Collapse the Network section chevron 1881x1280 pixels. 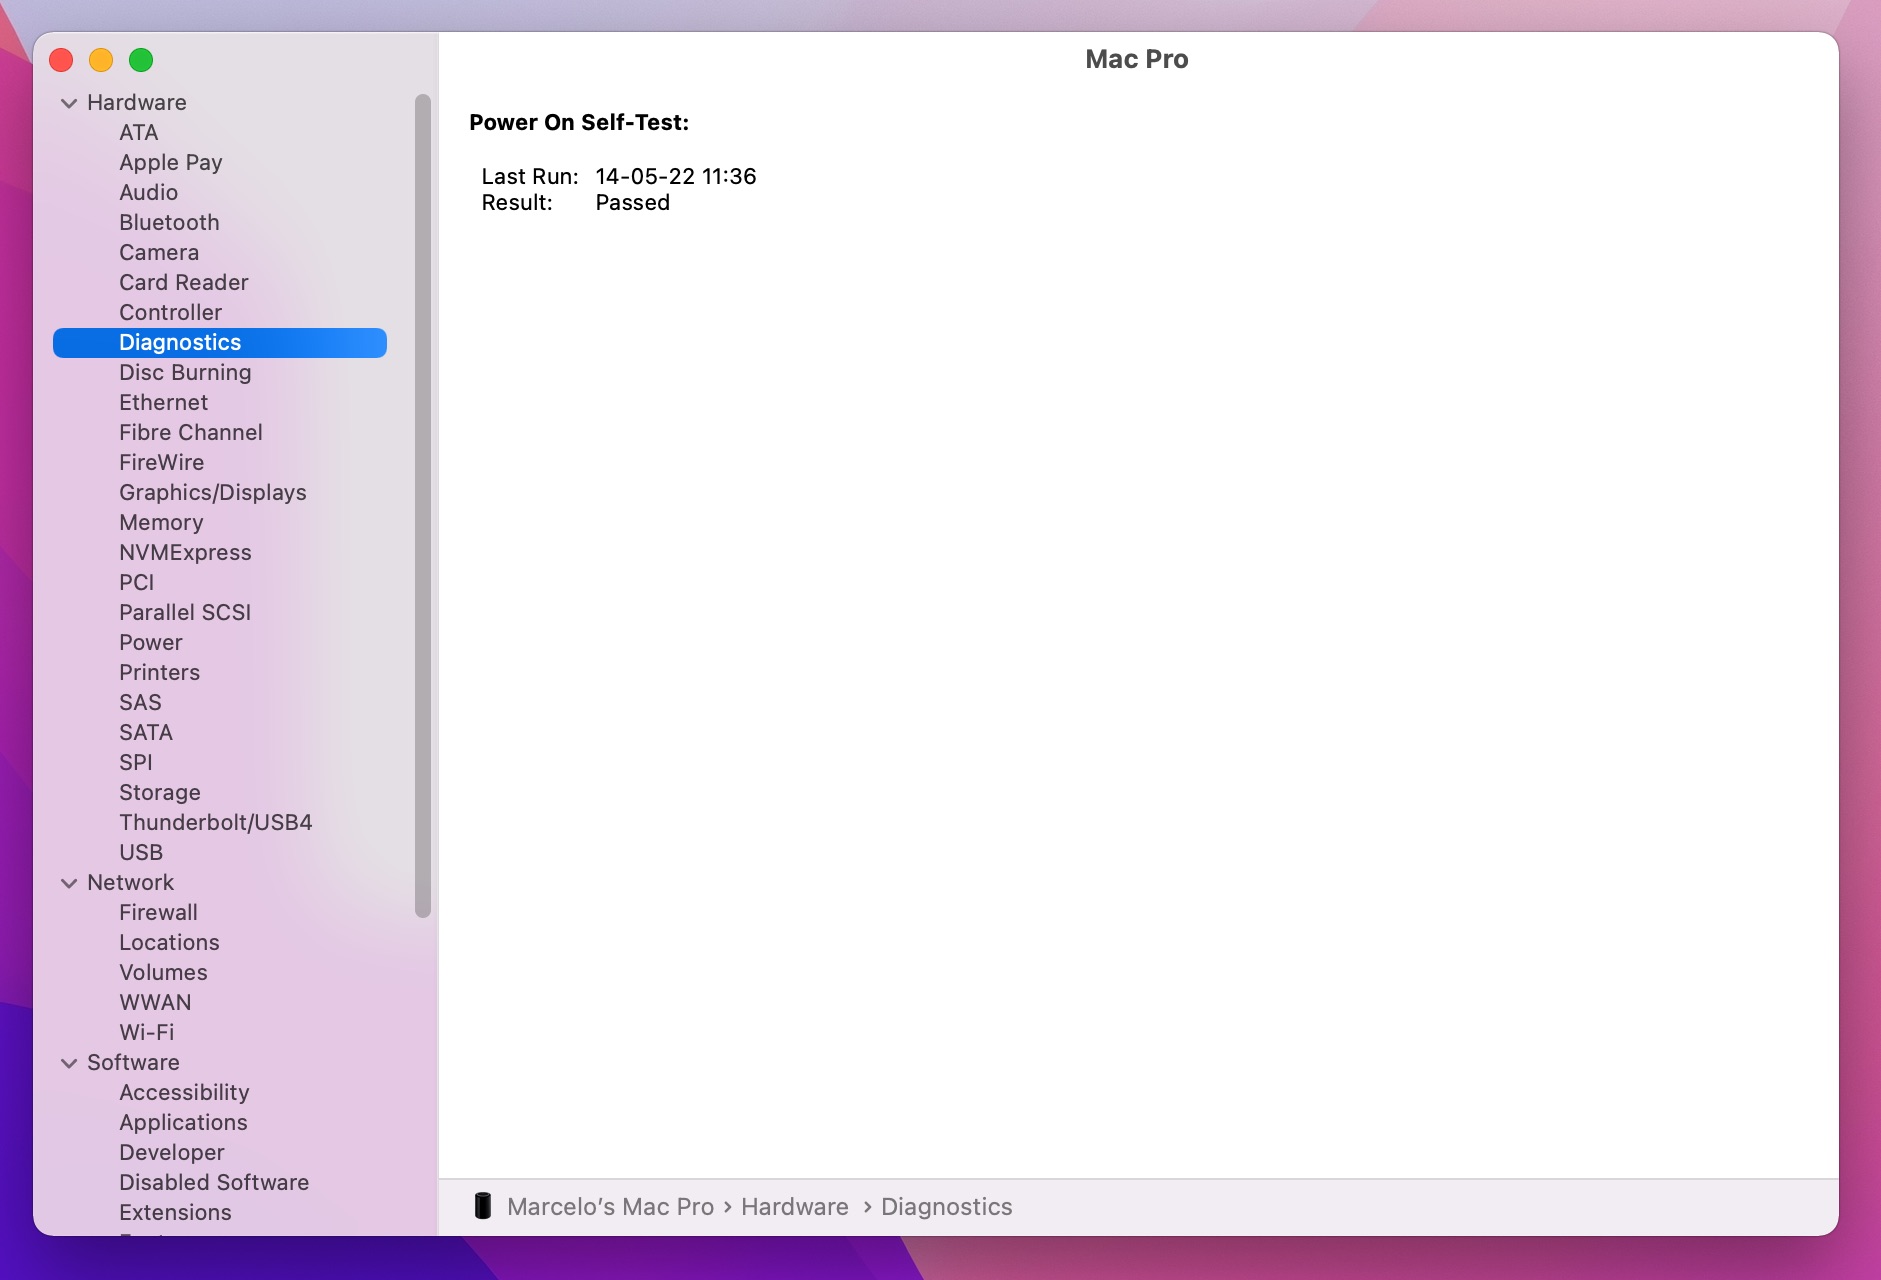pos(69,883)
